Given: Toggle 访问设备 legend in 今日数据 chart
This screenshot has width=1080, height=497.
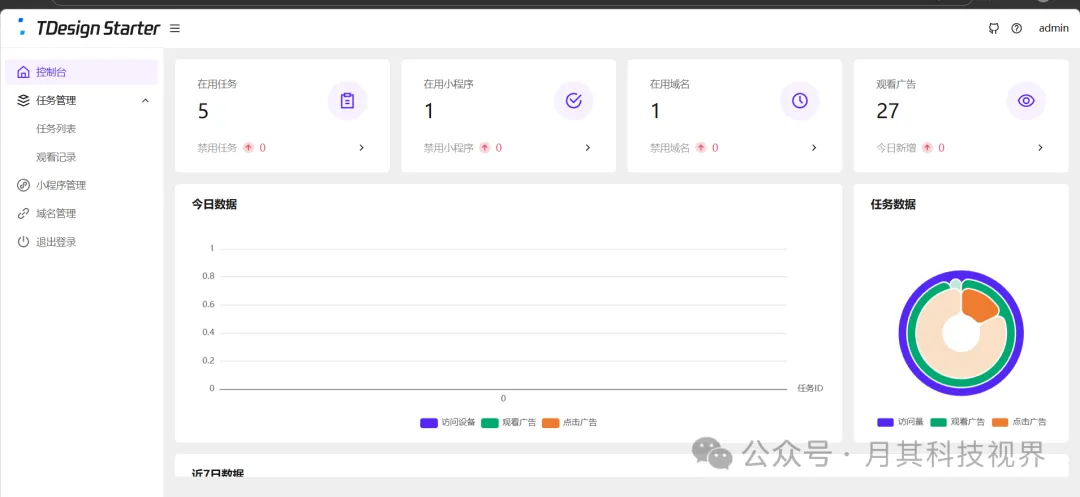Looking at the screenshot, I should pos(448,423).
